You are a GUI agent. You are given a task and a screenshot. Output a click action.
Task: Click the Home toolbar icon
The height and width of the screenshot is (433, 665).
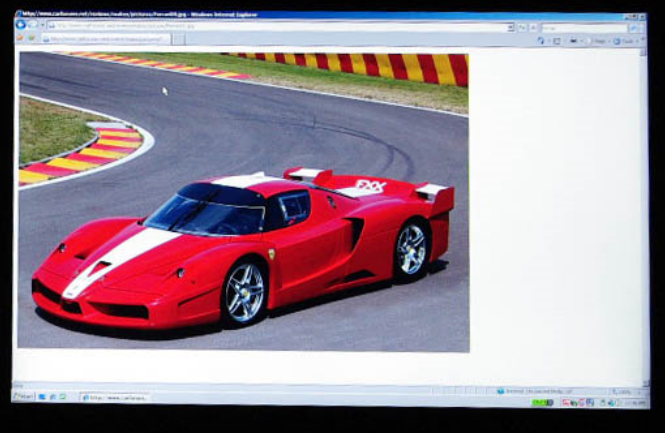[541, 40]
